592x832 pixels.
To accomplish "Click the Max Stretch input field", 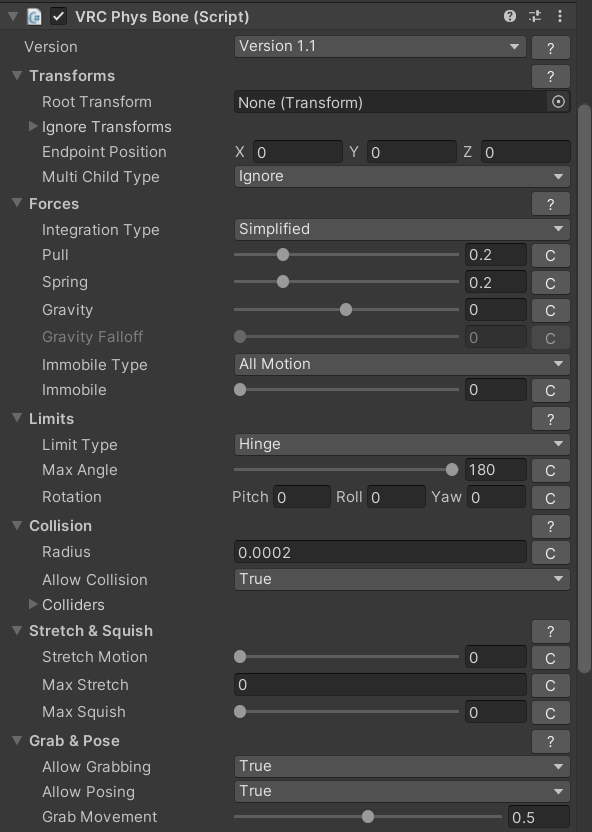I will pos(380,685).
